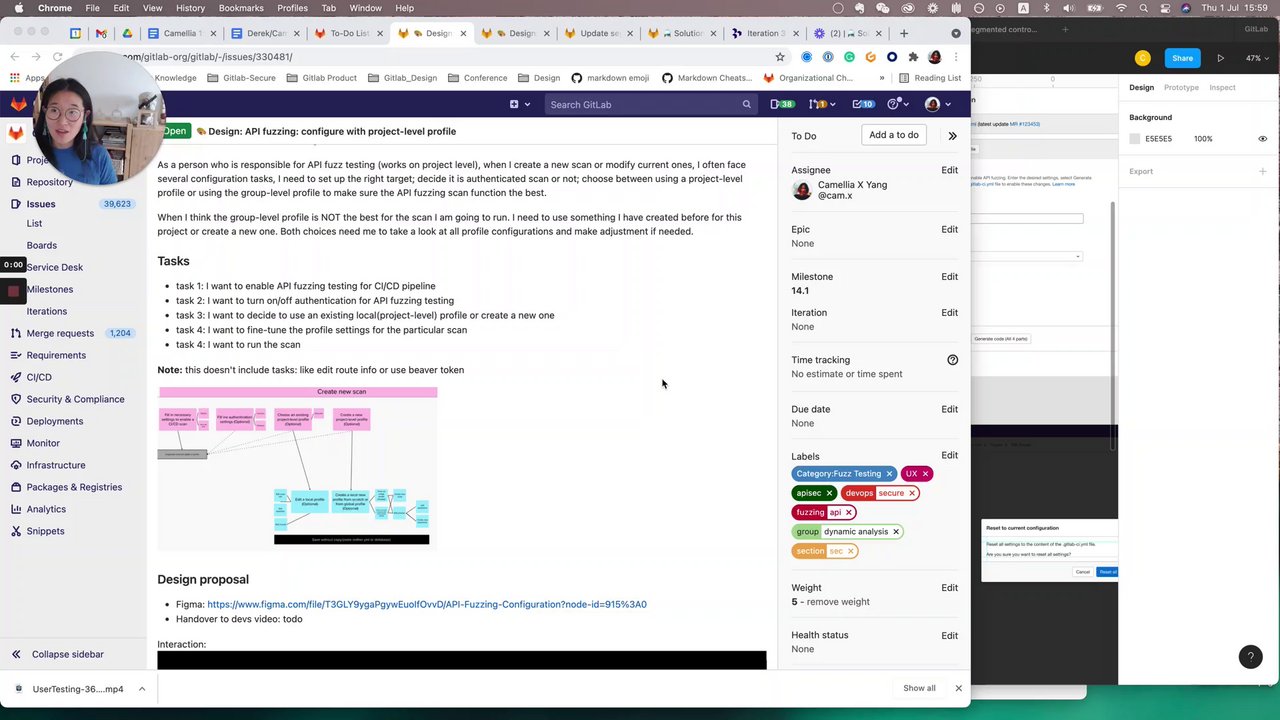This screenshot has height=720, width=1280.
Task: Switch to the To-Do List browser tab
Action: [x=350, y=33]
